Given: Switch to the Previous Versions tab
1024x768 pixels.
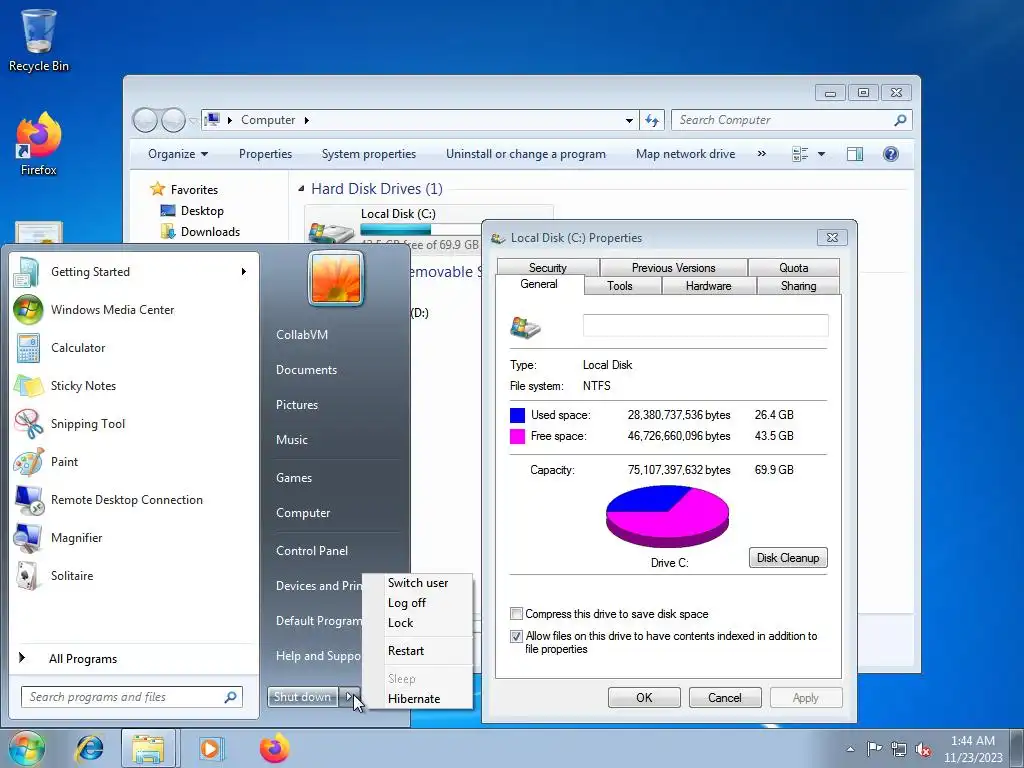Looking at the screenshot, I should point(673,268).
